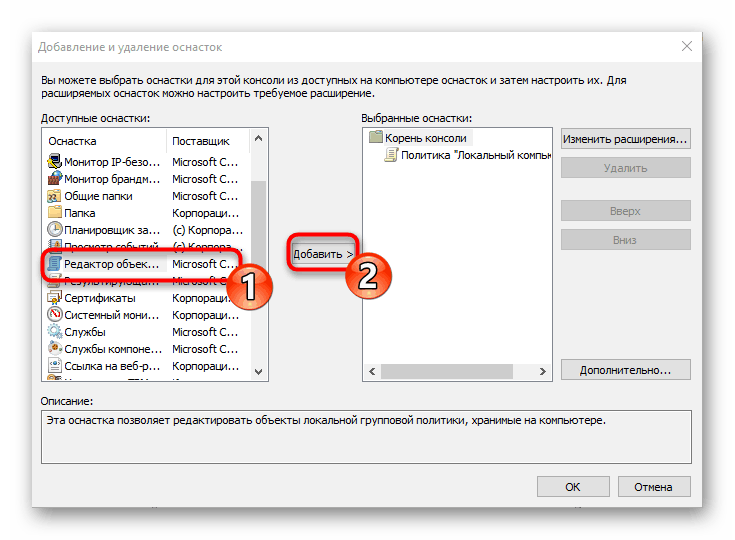The height and width of the screenshot is (540, 735).
Task: Click Microsoft C... vendor for Службы
Action: point(205,332)
